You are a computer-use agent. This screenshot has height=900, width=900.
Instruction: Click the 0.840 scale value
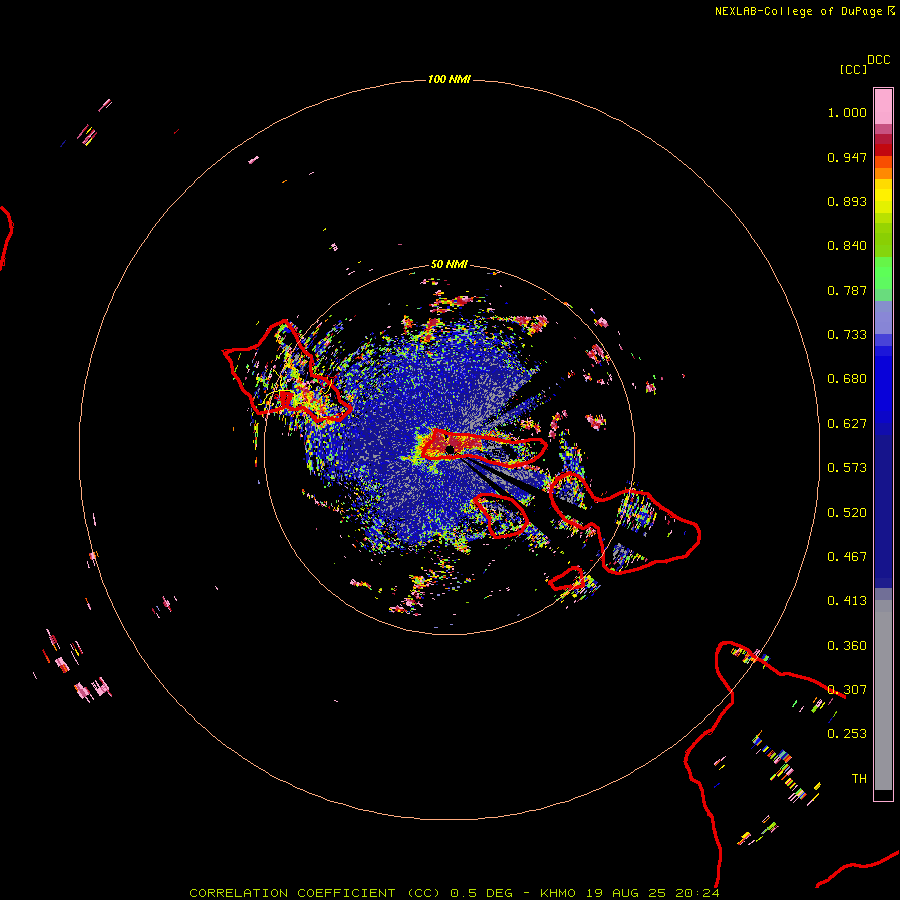tap(847, 246)
